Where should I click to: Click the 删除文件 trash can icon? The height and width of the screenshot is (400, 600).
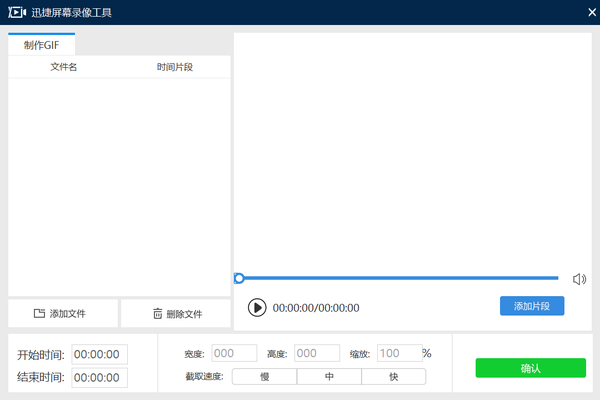pos(157,314)
